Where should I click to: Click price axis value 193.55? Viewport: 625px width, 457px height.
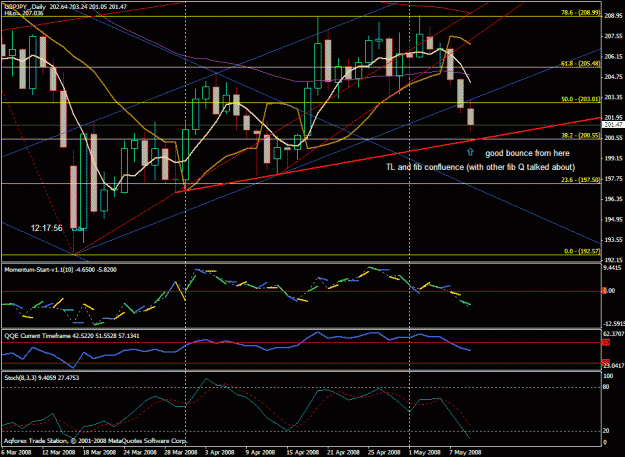click(x=613, y=239)
